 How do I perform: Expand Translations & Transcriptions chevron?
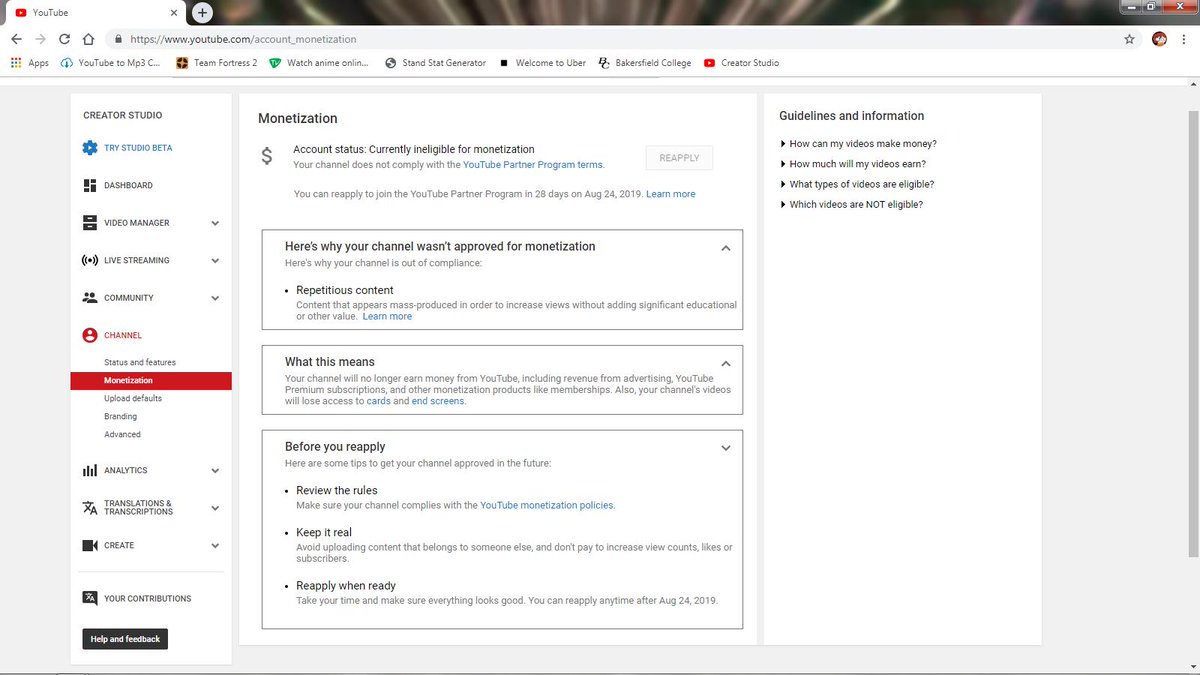215,508
